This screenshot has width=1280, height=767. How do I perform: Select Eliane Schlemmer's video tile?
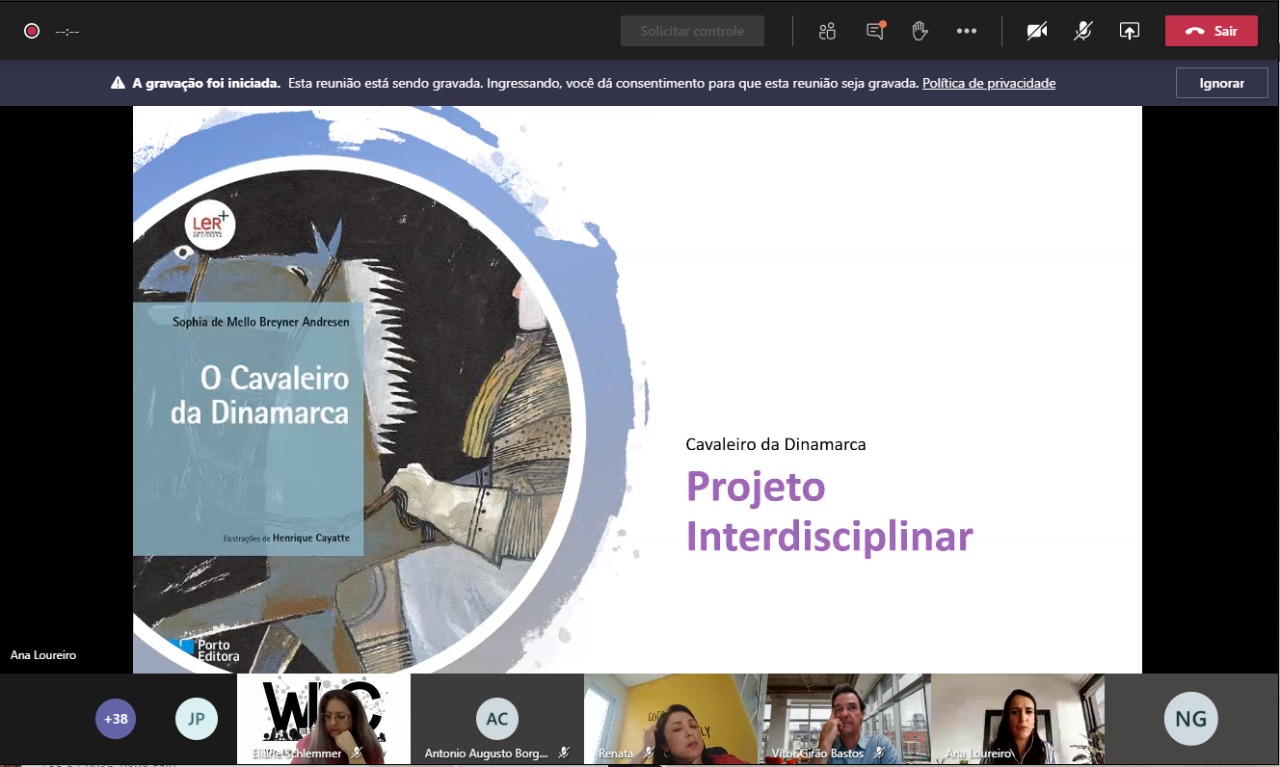(323, 719)
